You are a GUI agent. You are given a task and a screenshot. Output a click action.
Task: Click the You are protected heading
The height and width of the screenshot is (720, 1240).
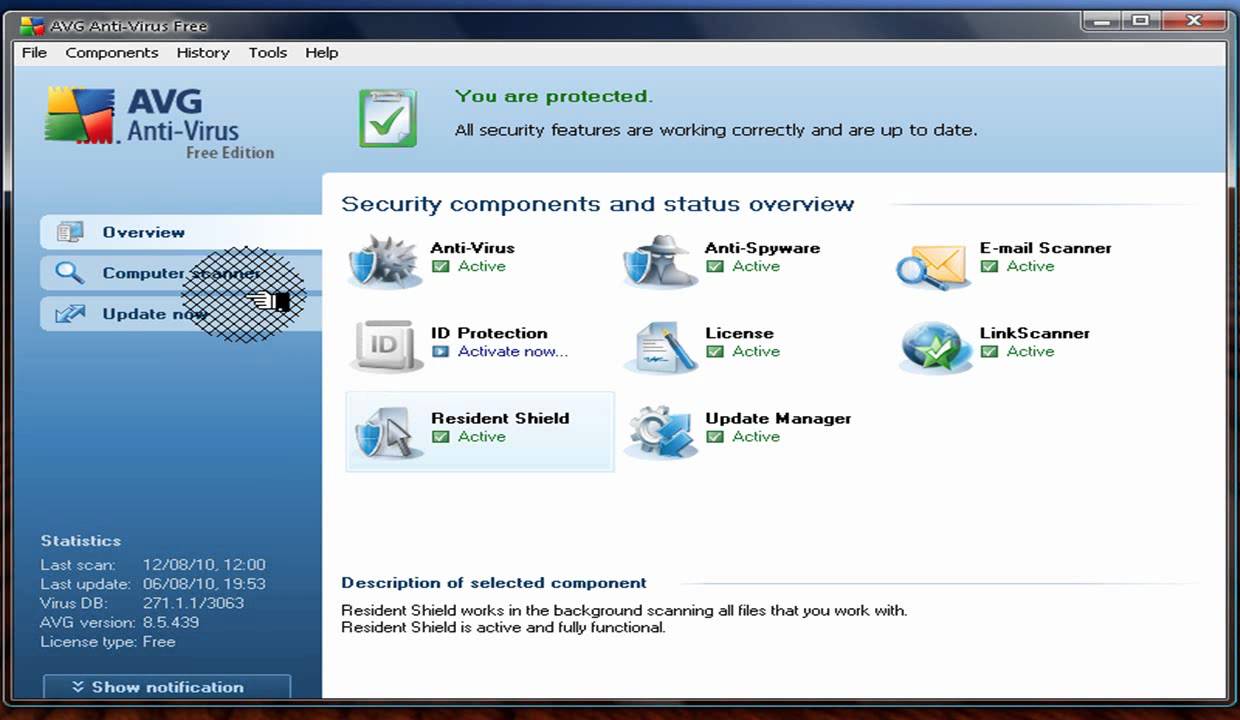click(x=553, y=96)
